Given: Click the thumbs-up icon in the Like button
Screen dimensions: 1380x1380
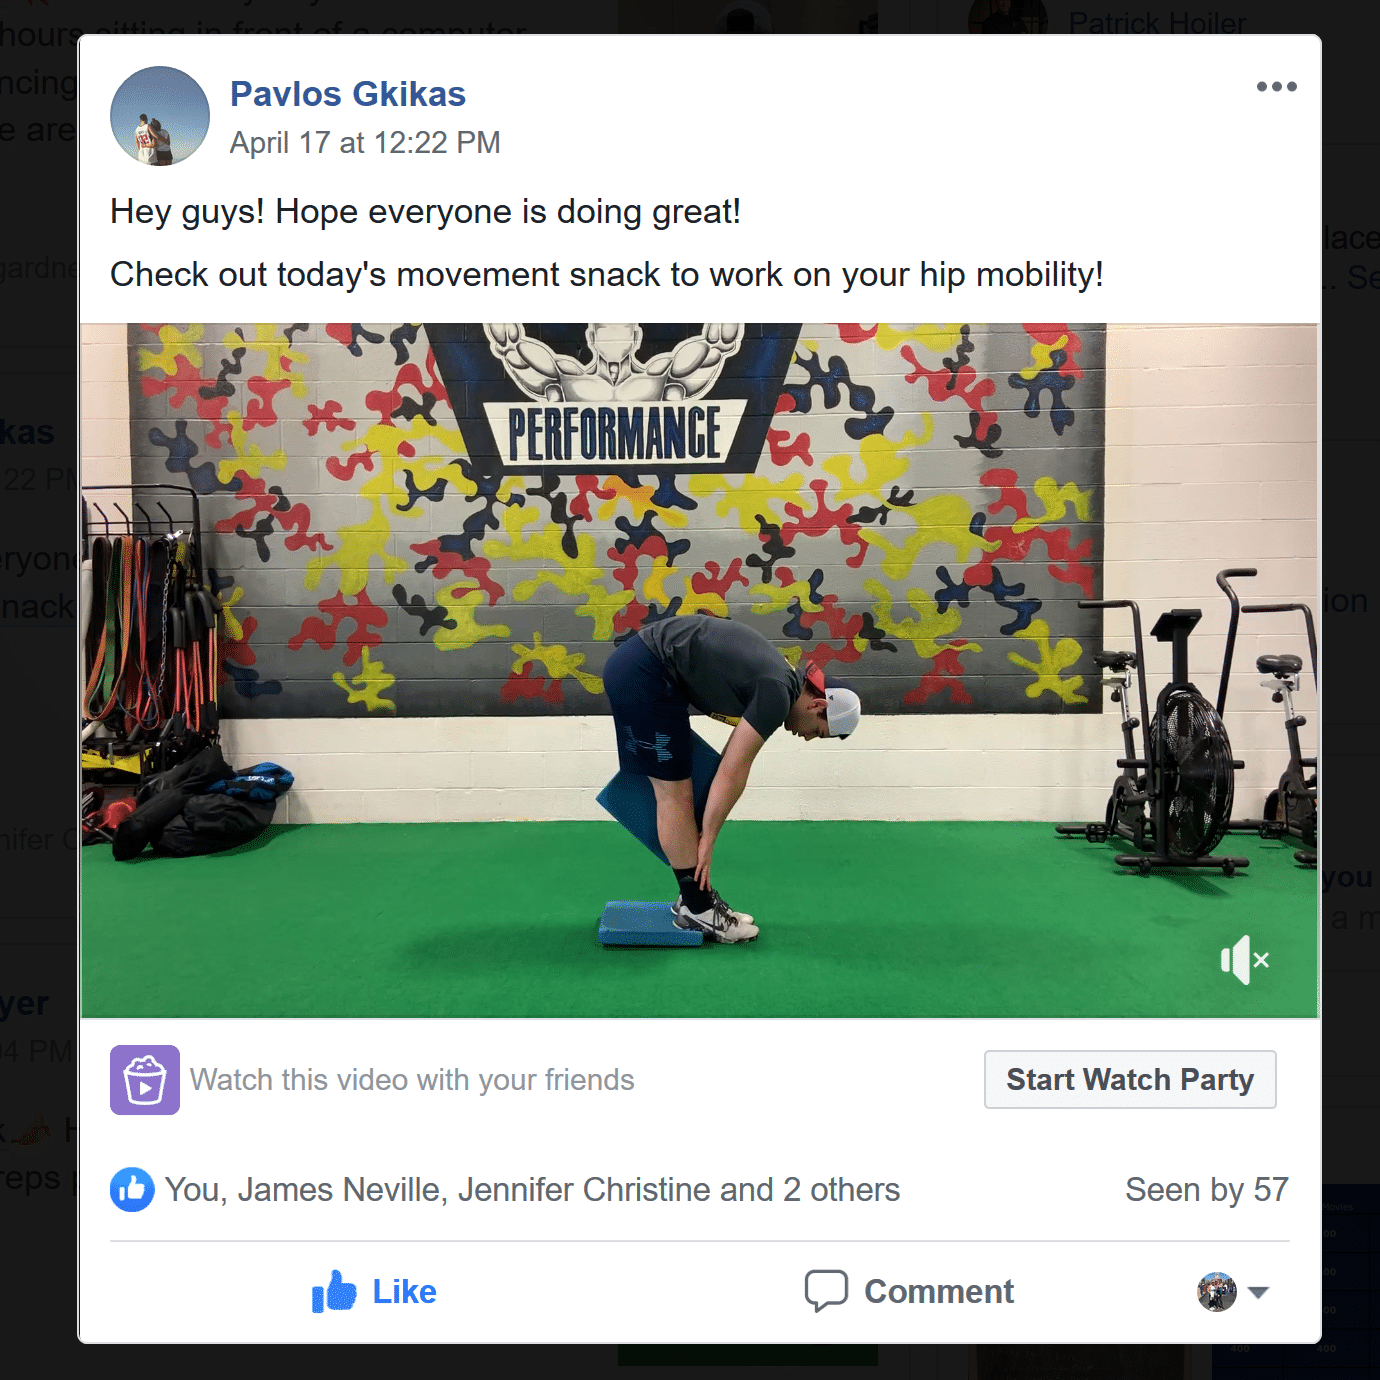Looking at the screenshot, I should point(334,1292).
